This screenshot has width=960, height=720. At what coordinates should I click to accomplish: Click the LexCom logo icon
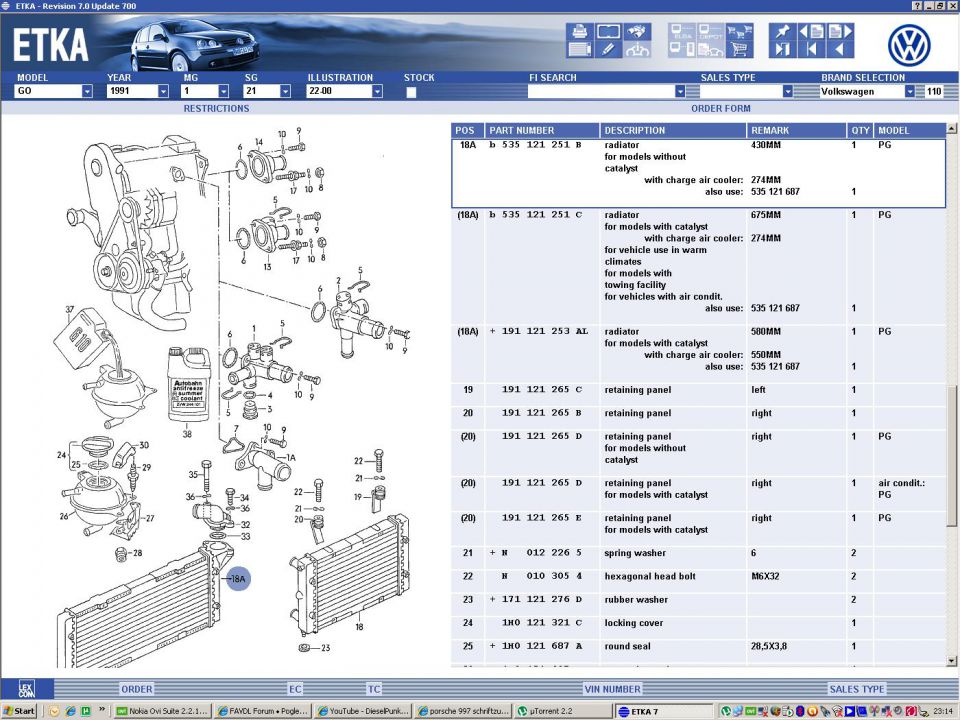point(27,689)
